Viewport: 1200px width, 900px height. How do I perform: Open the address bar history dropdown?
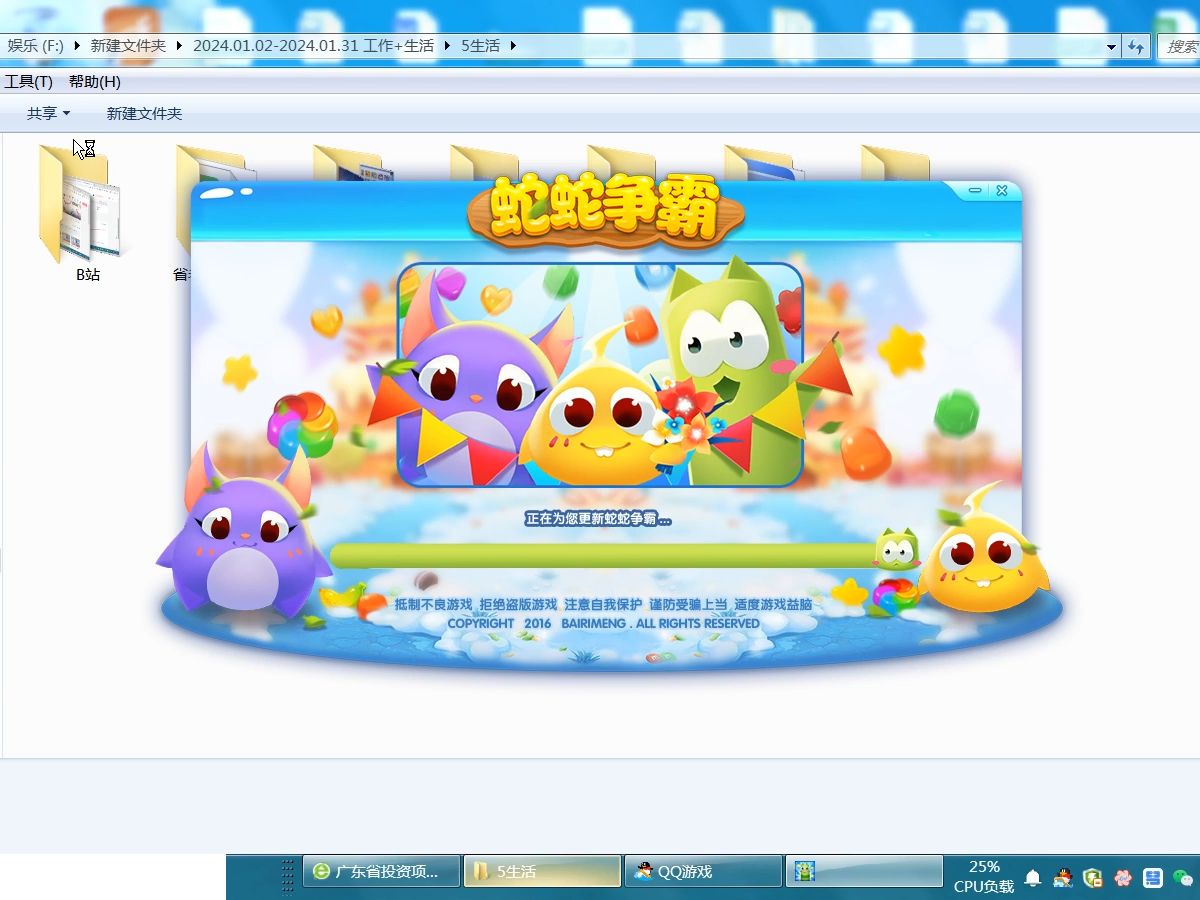point(1111,47)
